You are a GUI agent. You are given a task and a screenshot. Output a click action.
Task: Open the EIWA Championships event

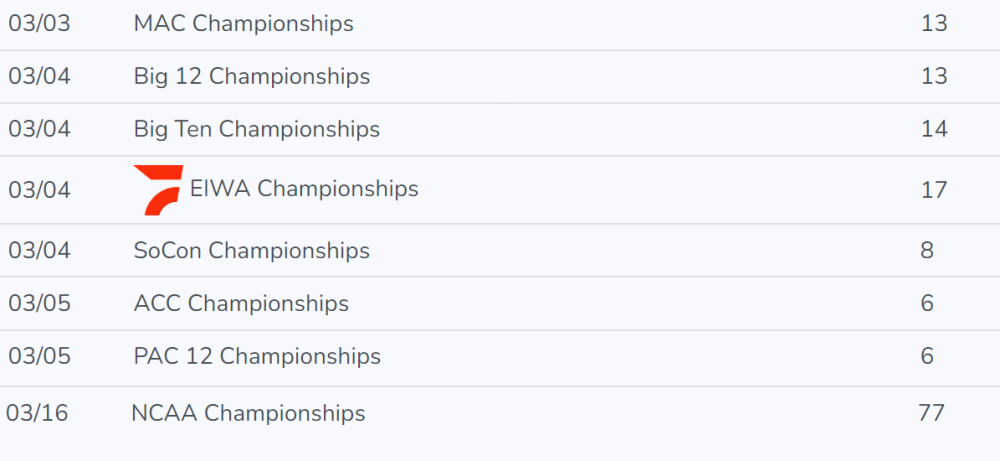pyautogui.click(x=304, y=189)
